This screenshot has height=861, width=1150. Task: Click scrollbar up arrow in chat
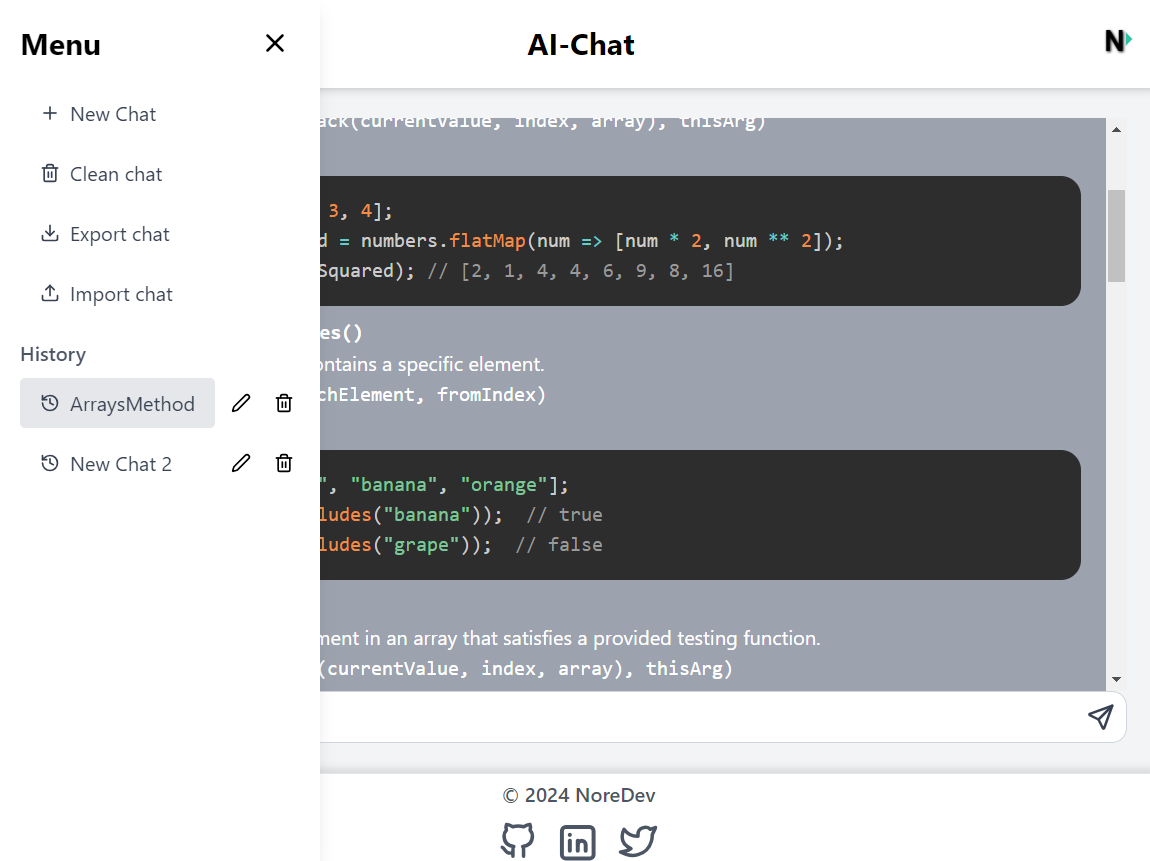(x=1116, y=129)
